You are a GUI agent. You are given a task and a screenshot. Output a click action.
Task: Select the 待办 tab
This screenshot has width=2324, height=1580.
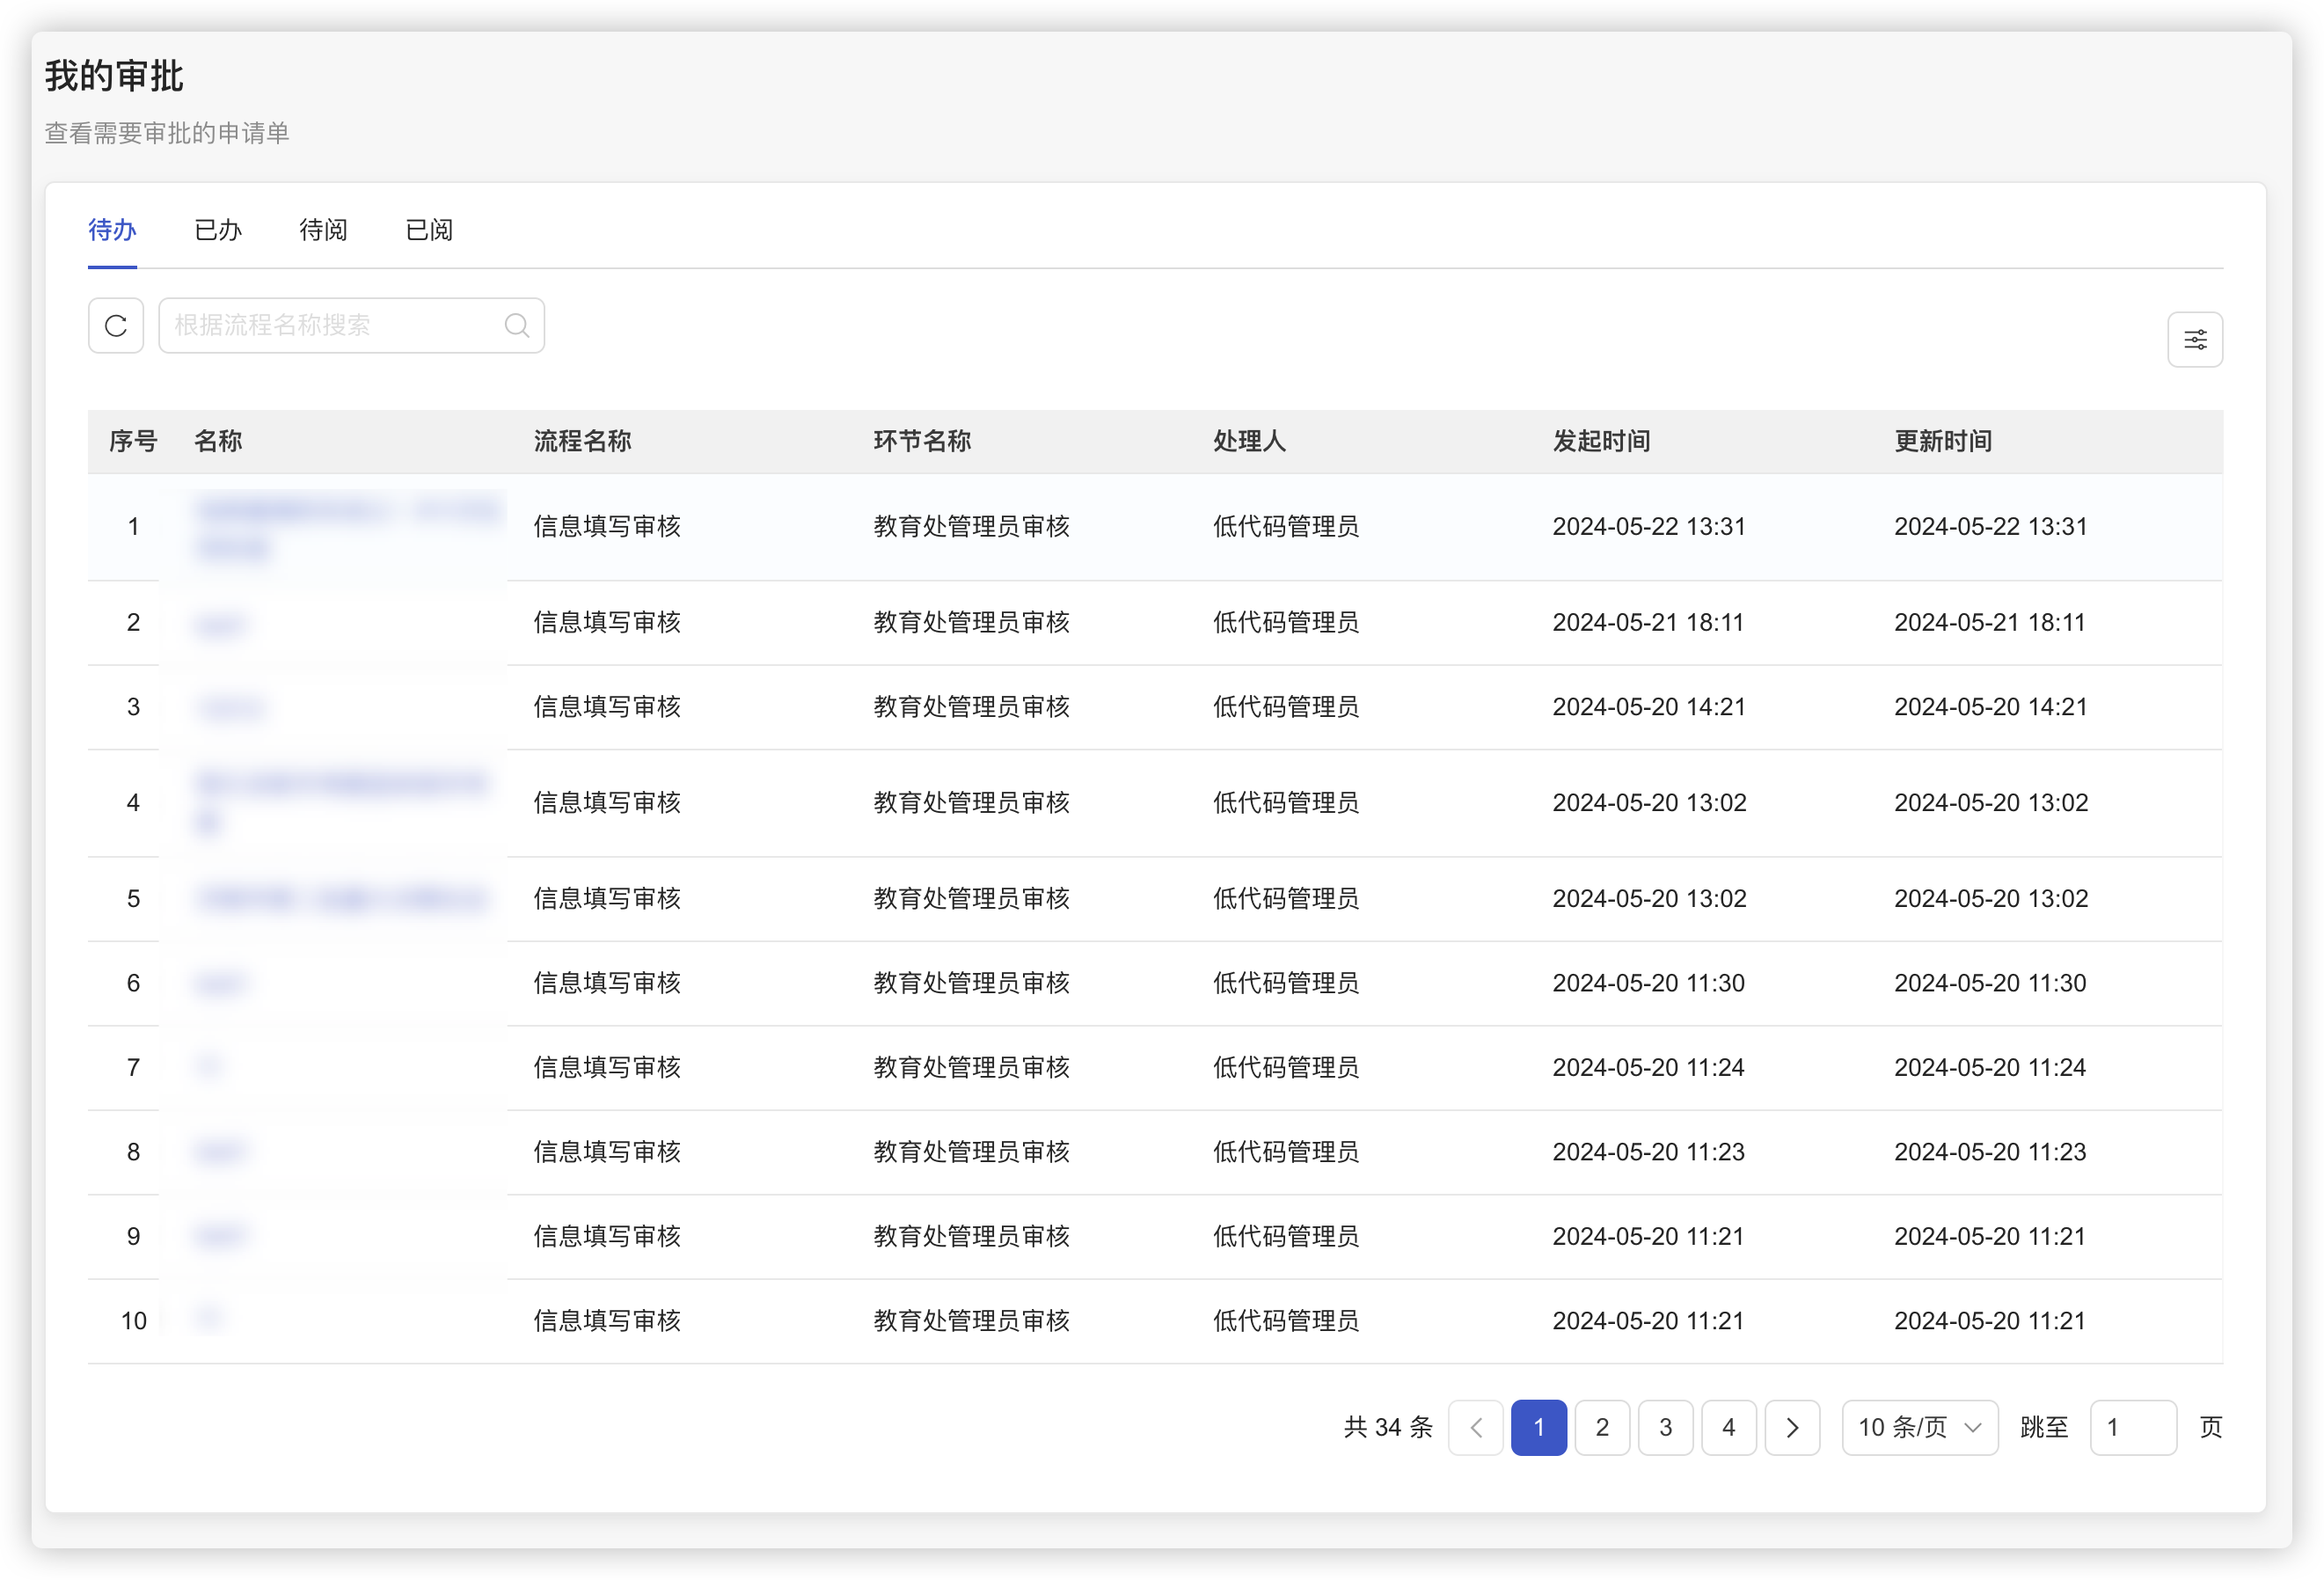112,230
